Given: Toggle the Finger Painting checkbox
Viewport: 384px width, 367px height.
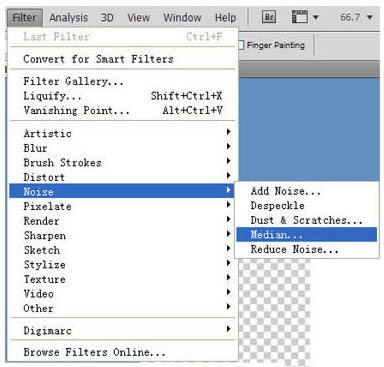Looking at the screenshot, I should [x=241, y=45].
